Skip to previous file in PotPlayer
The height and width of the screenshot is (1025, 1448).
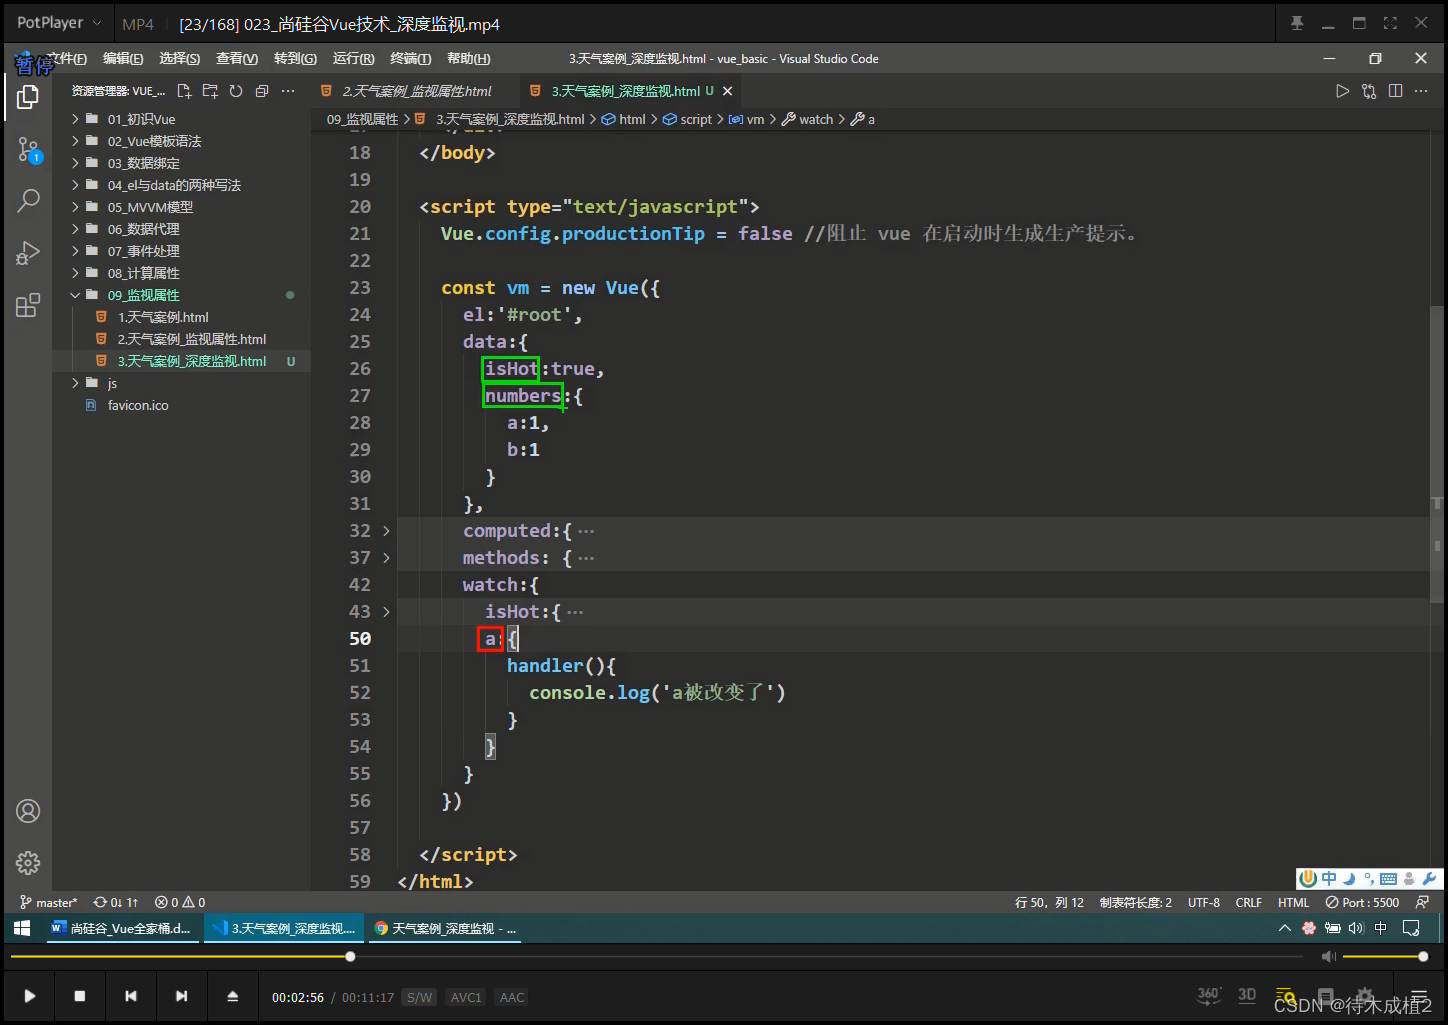(x=131, y=996)
